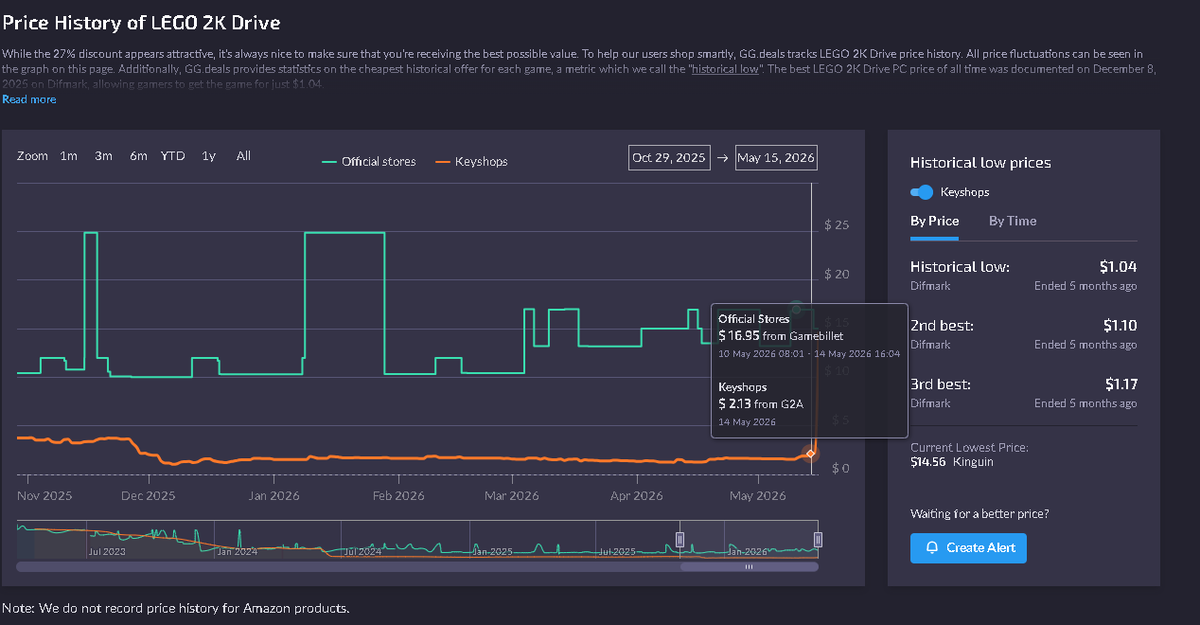Click the $16.95 from Gamebillet tooltip text
Viewport: 1200px width, 625px height.
(781, 336)
